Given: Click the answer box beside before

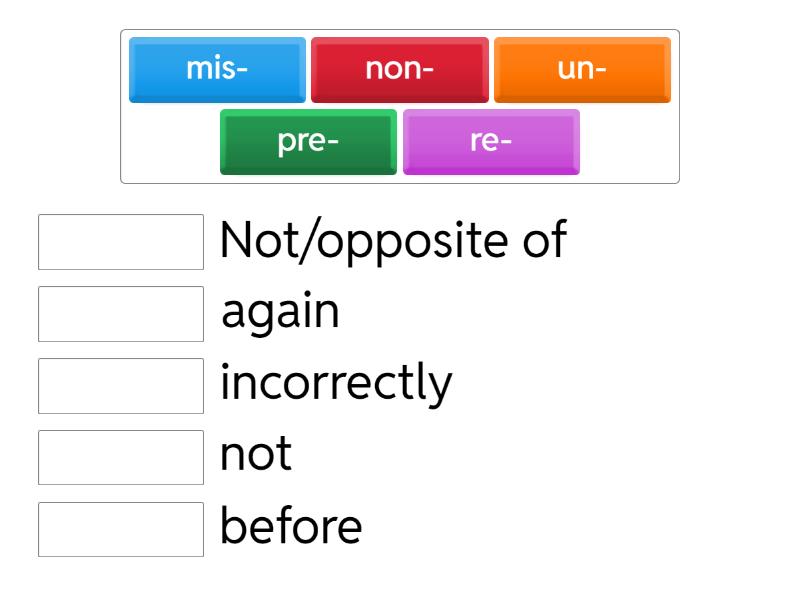Looking at the screenshot, I should pyautogui.click(x=120, y=526).
